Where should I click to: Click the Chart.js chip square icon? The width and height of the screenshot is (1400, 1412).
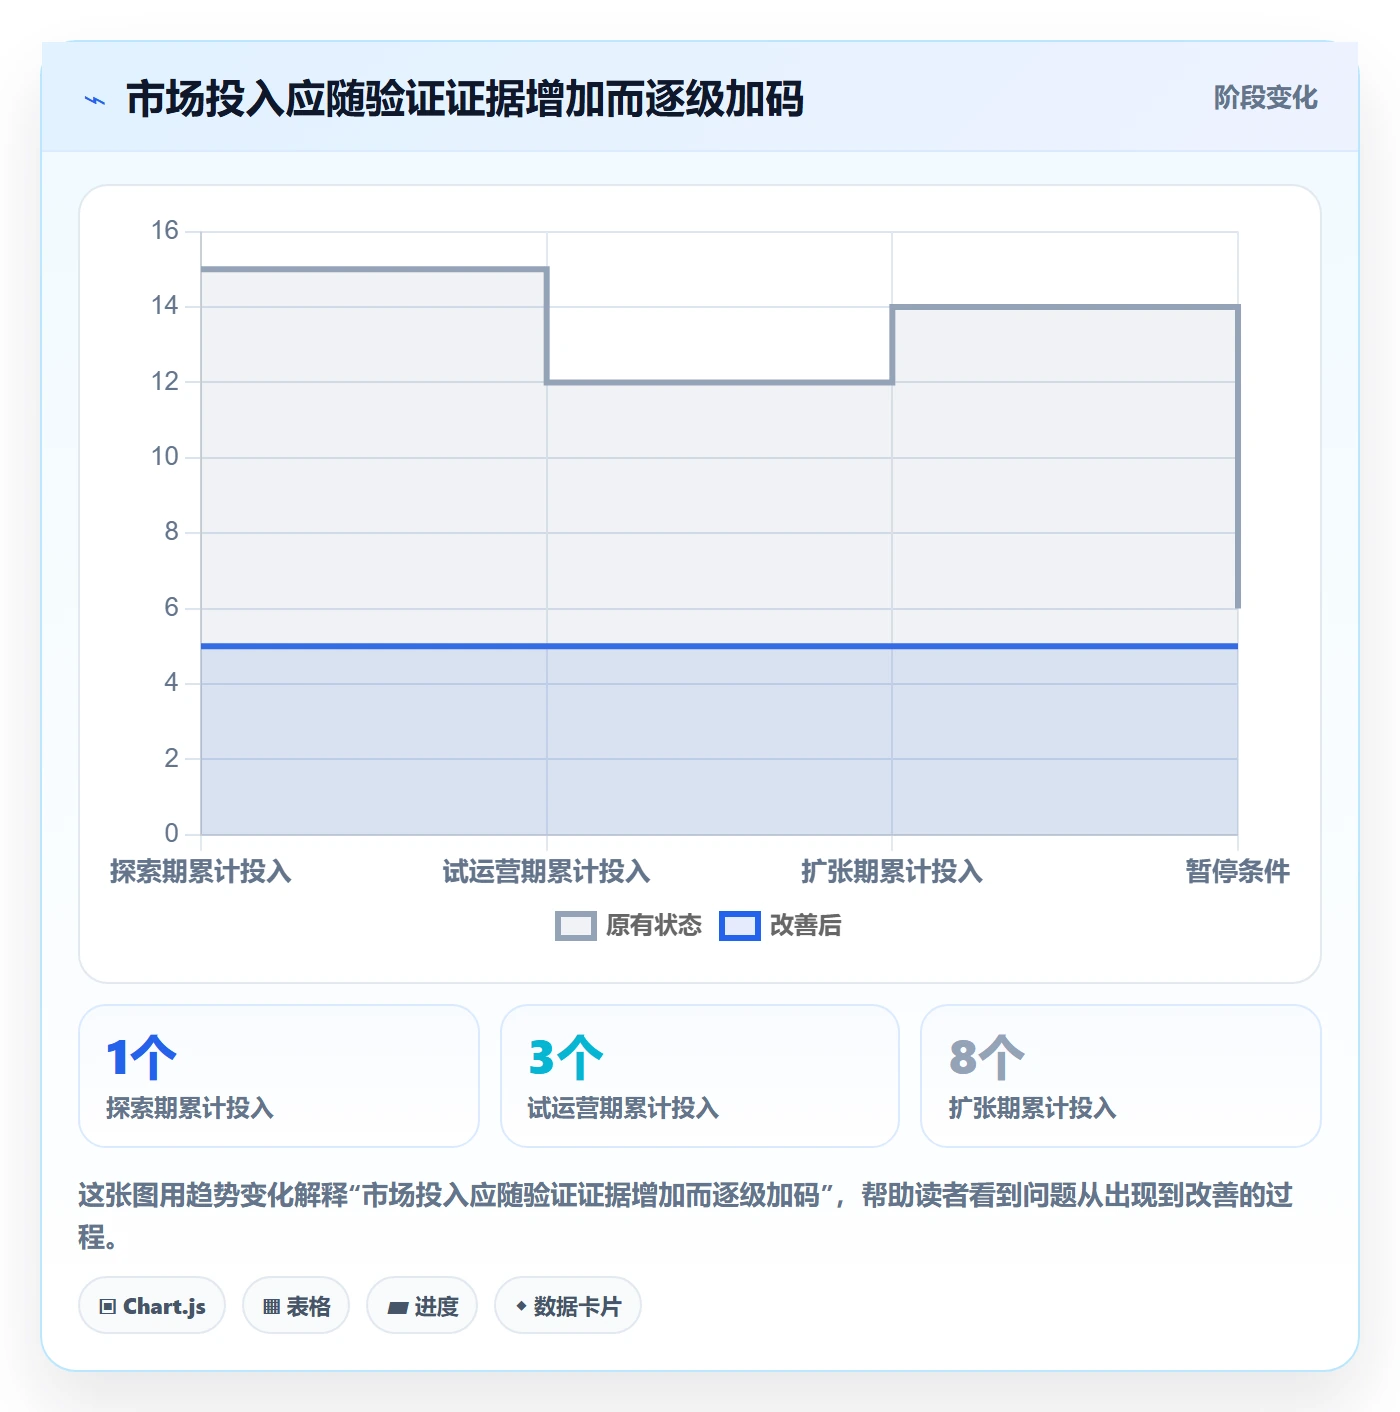point(108,1307)
